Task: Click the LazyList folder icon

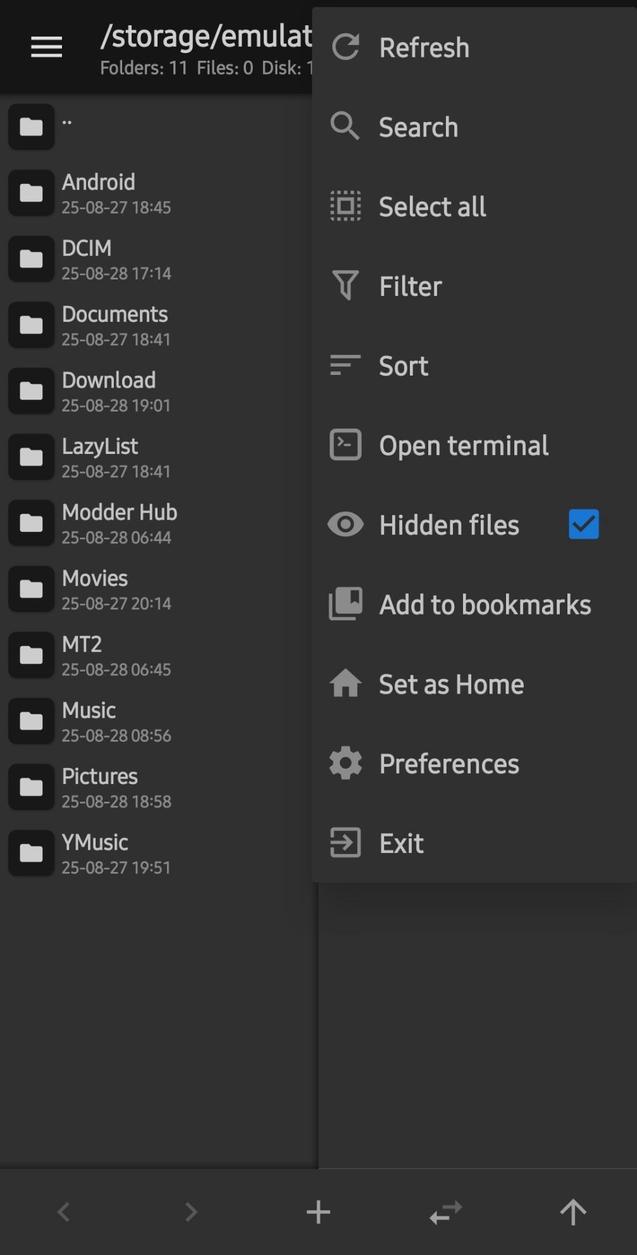Action: (x=31, y=457)
